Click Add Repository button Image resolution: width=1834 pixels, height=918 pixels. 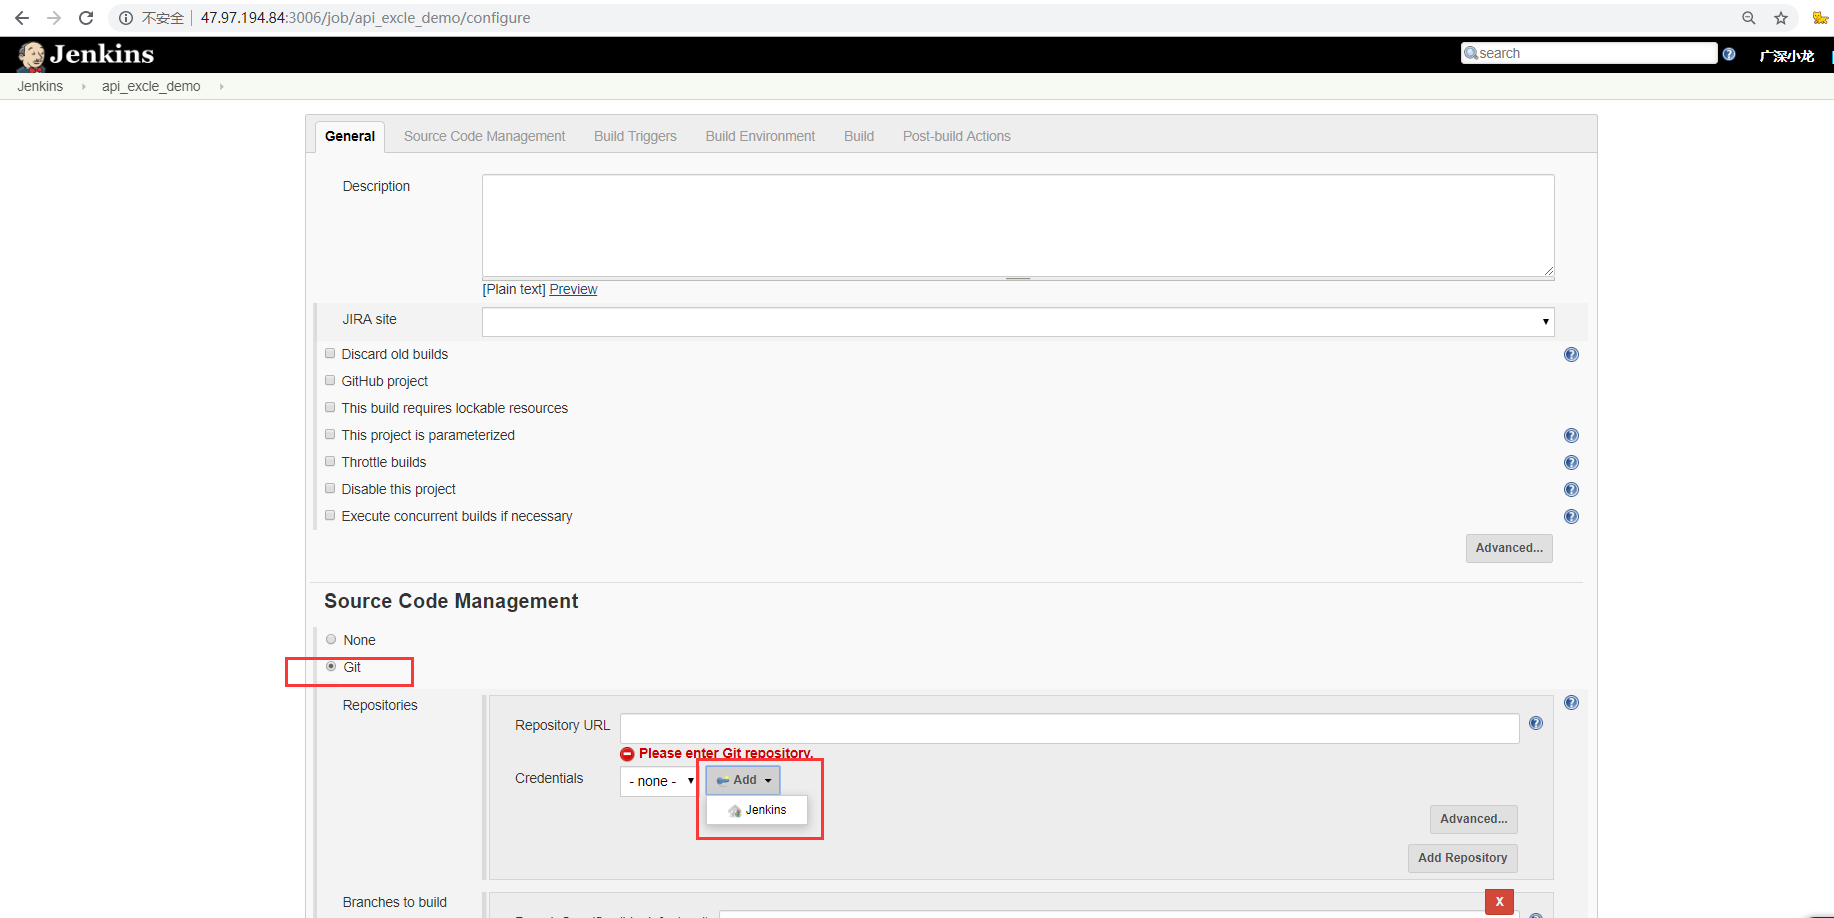[x=1462, y=858]
